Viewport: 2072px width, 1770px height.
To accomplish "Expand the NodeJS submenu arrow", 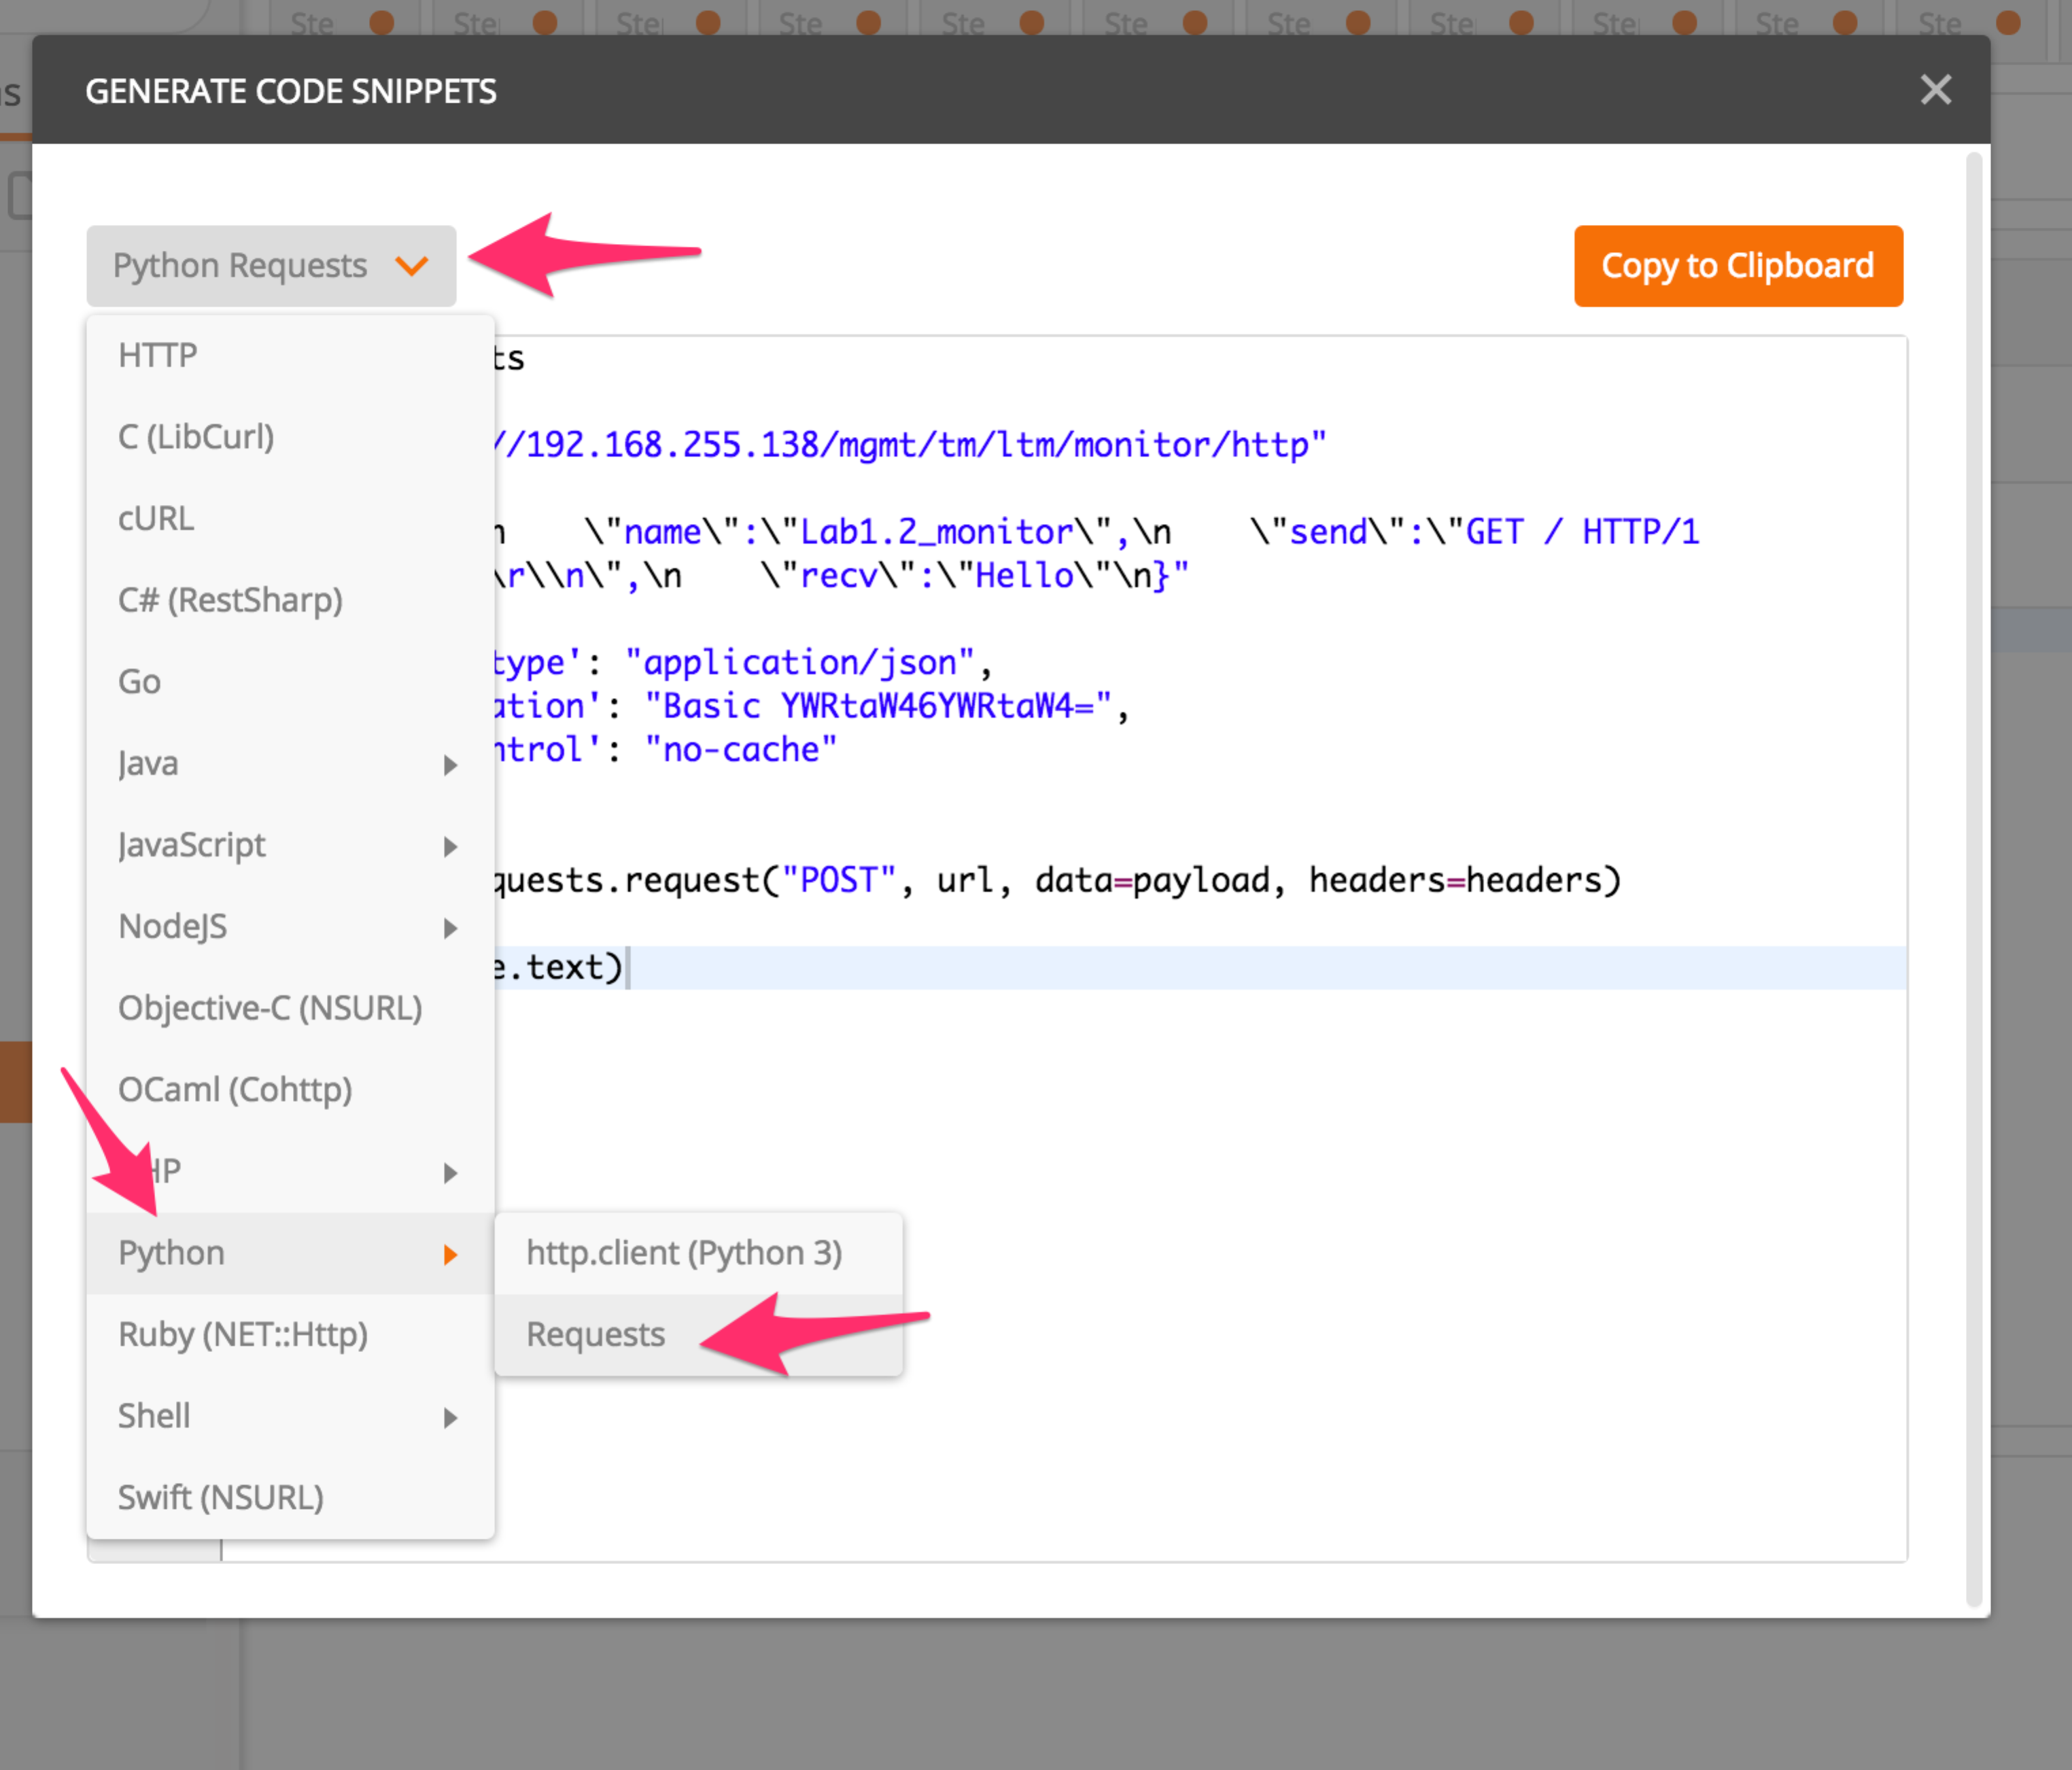I will 450,928.
